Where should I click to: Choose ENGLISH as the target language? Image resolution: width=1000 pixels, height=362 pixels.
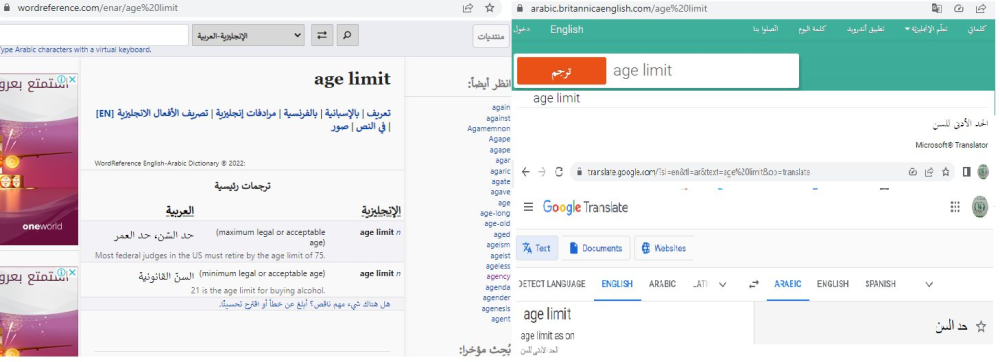click(x=833, y=284)
